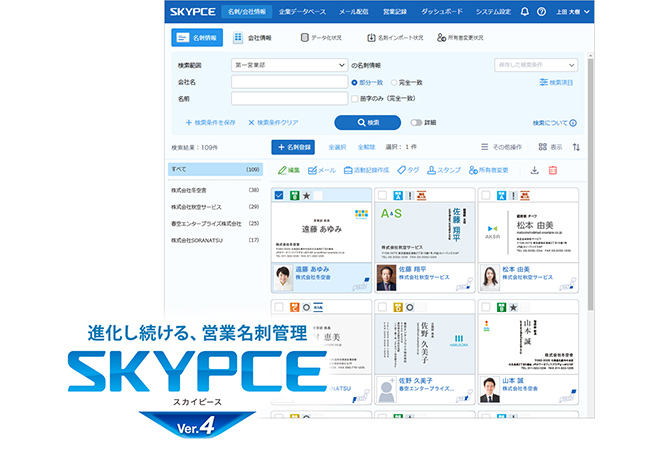The width and height of the screenshot is (650, 450).
Task: Open 検索について info icon
Action: coord(573,123)
